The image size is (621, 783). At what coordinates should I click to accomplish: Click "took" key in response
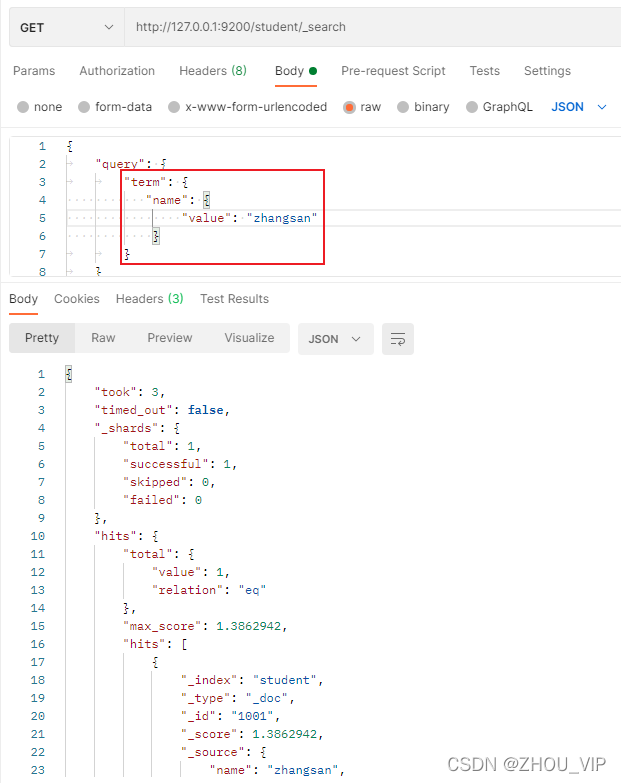click(x=116, y=392)
